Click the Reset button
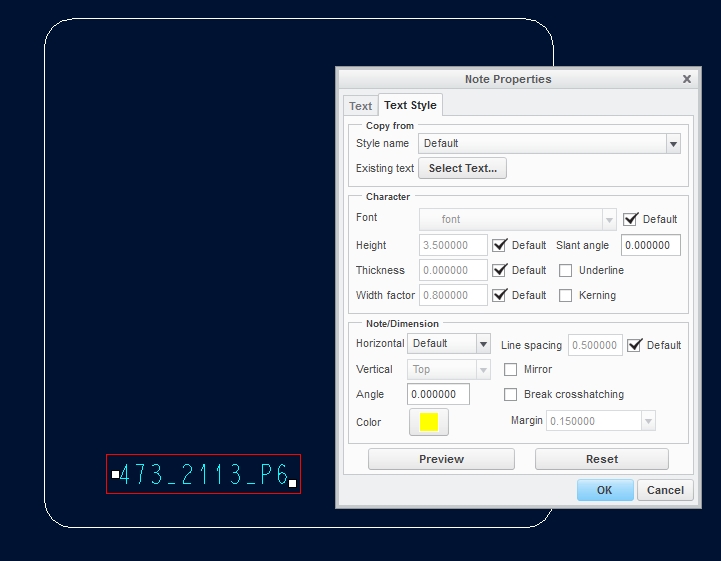Screen dimensions: 721x561 point(601,459)
